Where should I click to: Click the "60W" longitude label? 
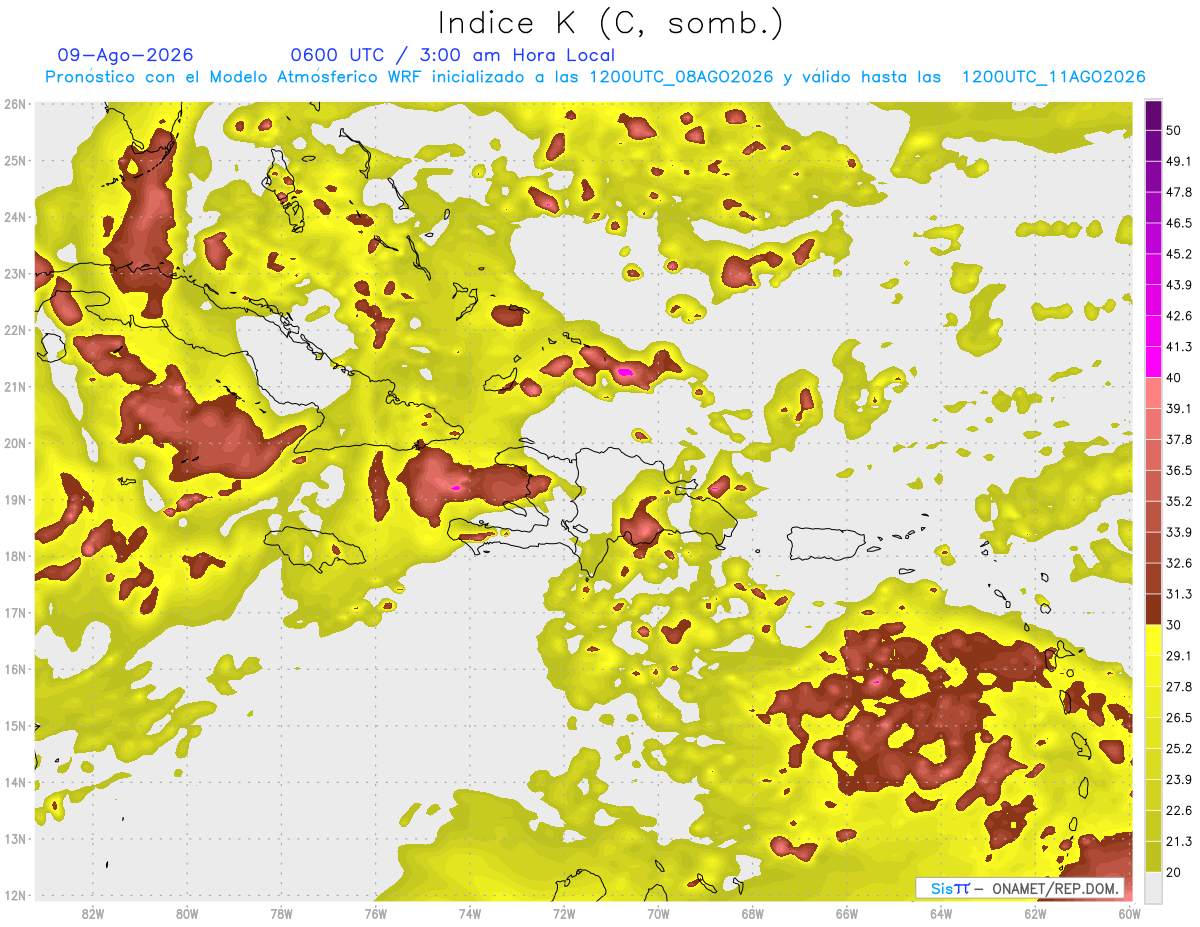point(1128,913)
